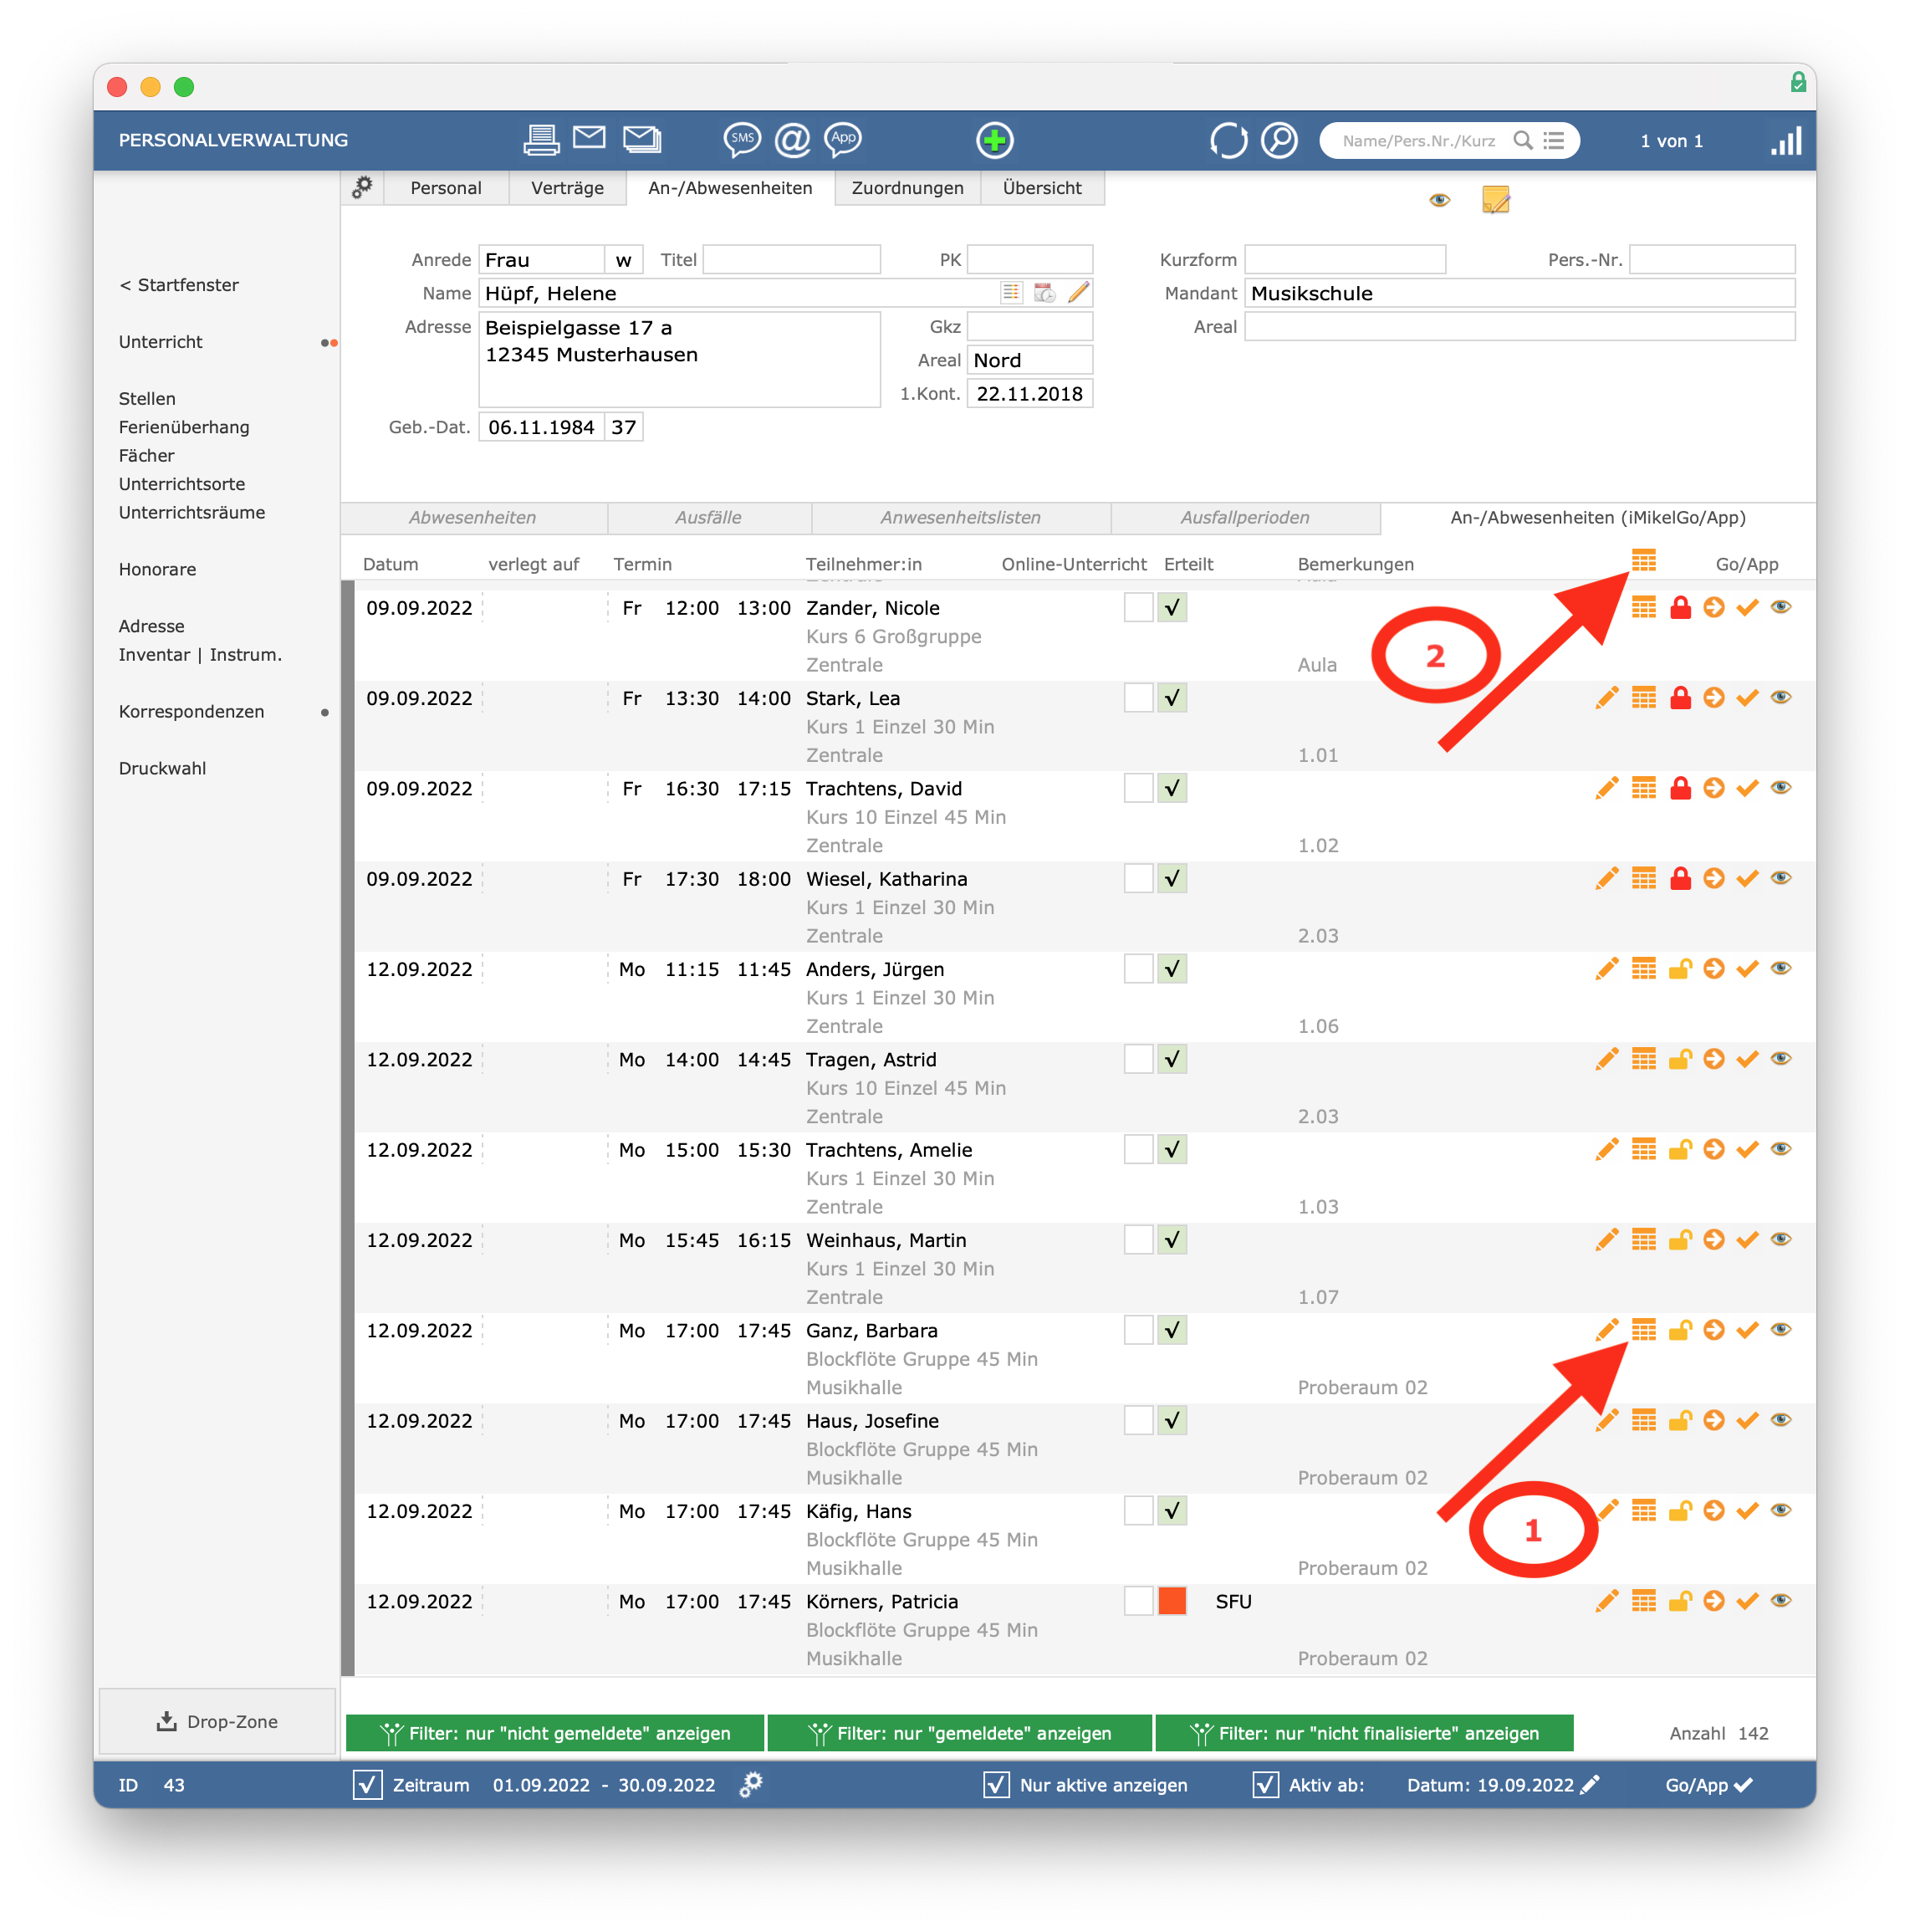The height and width of the screenshot is (1932, 1910).
Task: Toggle Online-Unterricht checkbox for Körners, Patricia
Action: pyautogui.click(x=1138, y=1601)
